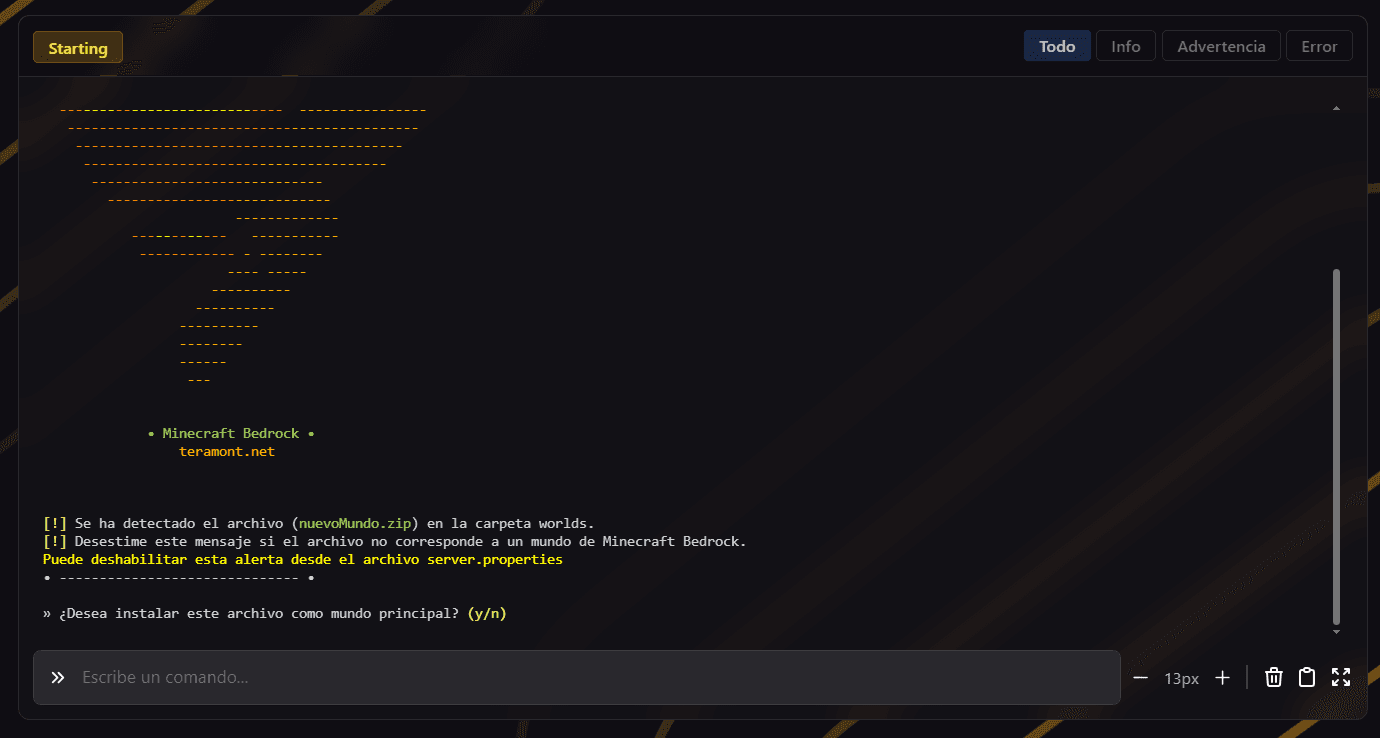Click the (y/n) prompt text
The image size is (1380, 738).
[487, 614]
